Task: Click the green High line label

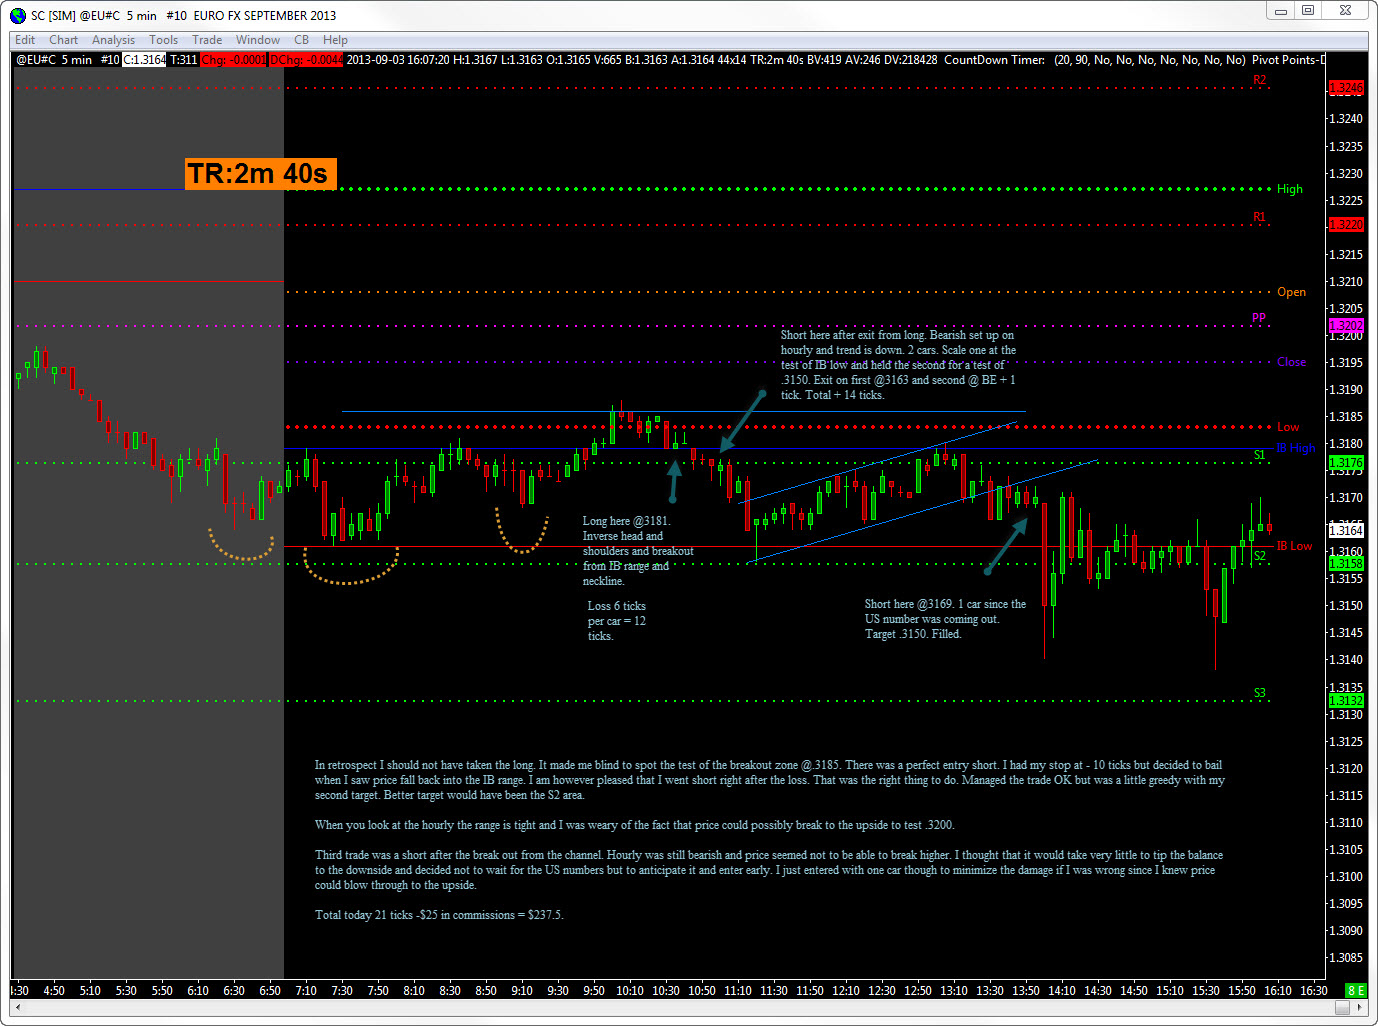Action: pos(1290,189)
